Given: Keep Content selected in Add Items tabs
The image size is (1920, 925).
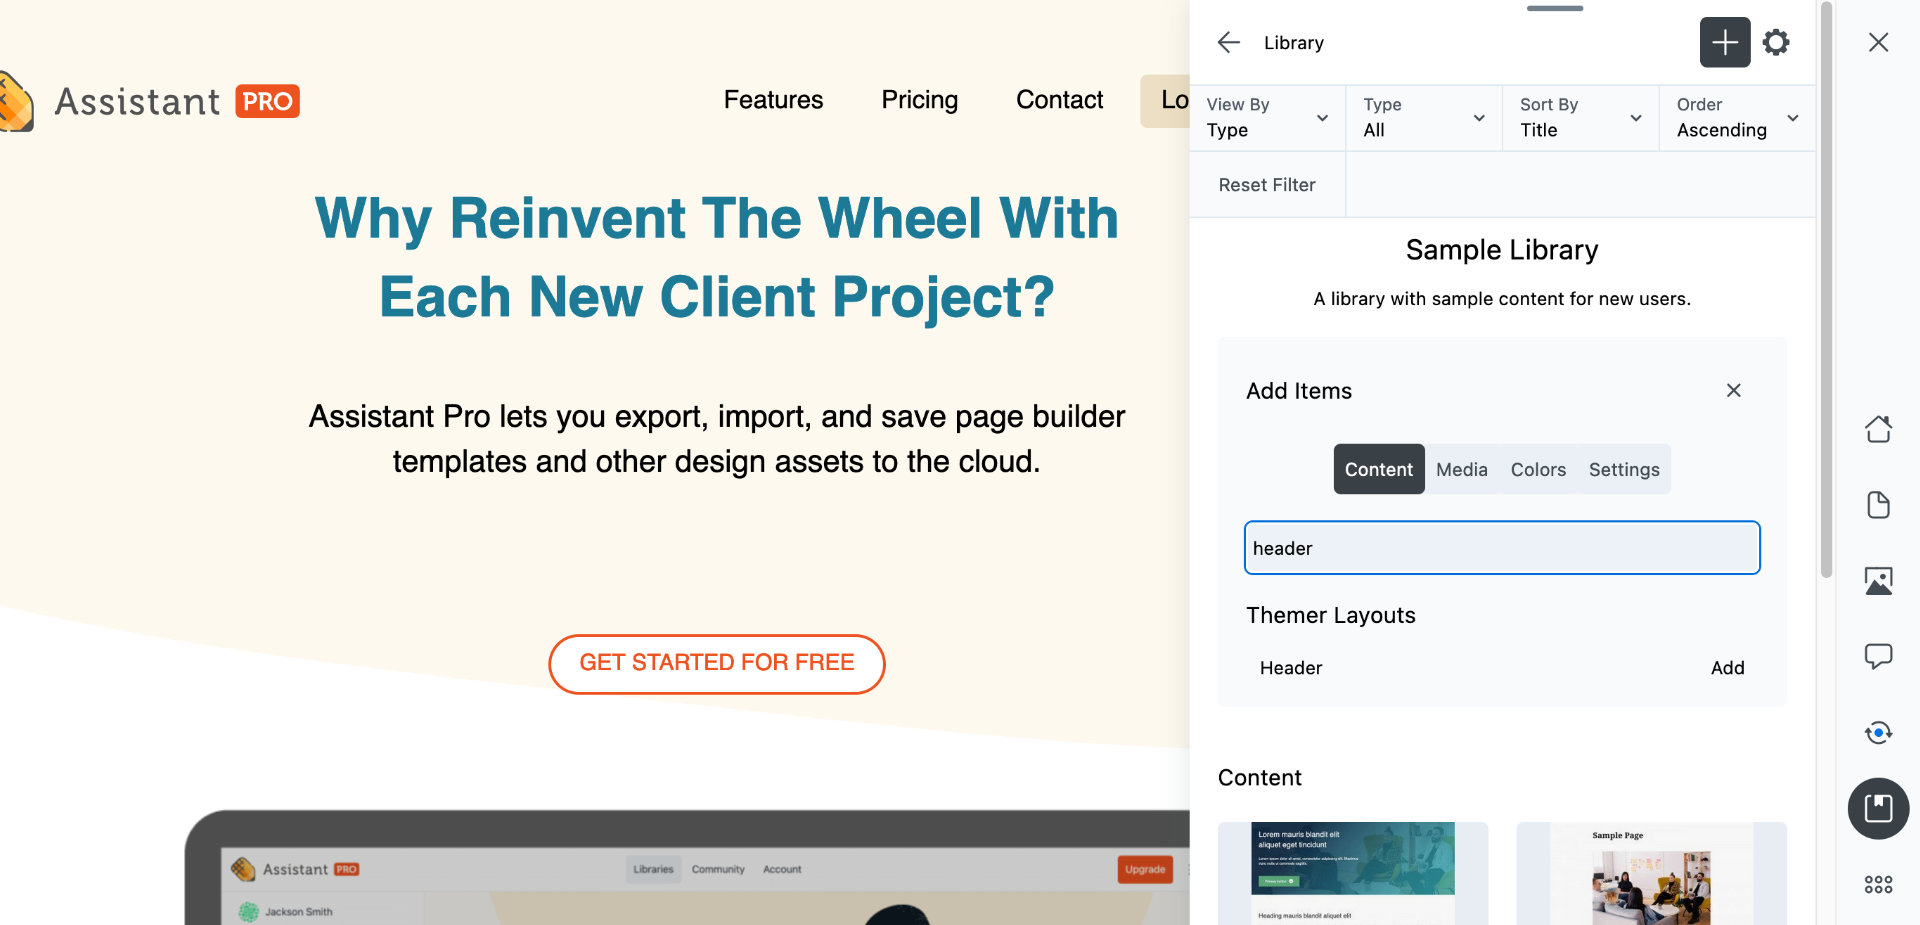Looking at the screenshot, I should pos(1378,469).
